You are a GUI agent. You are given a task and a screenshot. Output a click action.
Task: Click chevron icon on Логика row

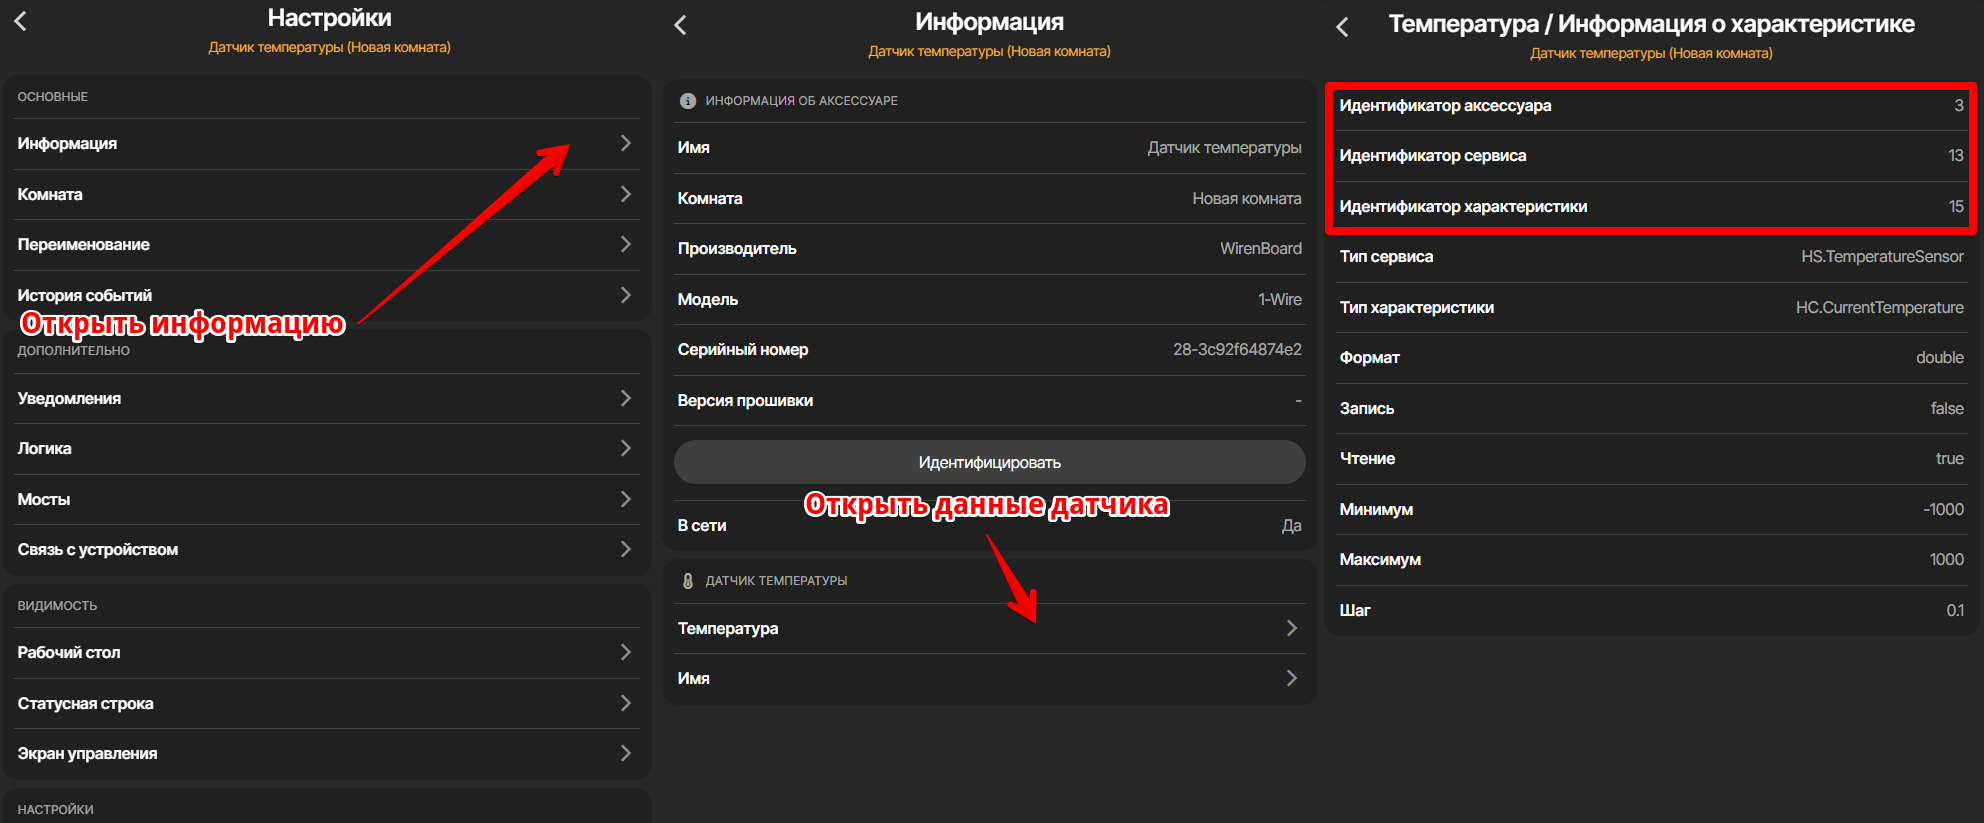pos(625,448)
